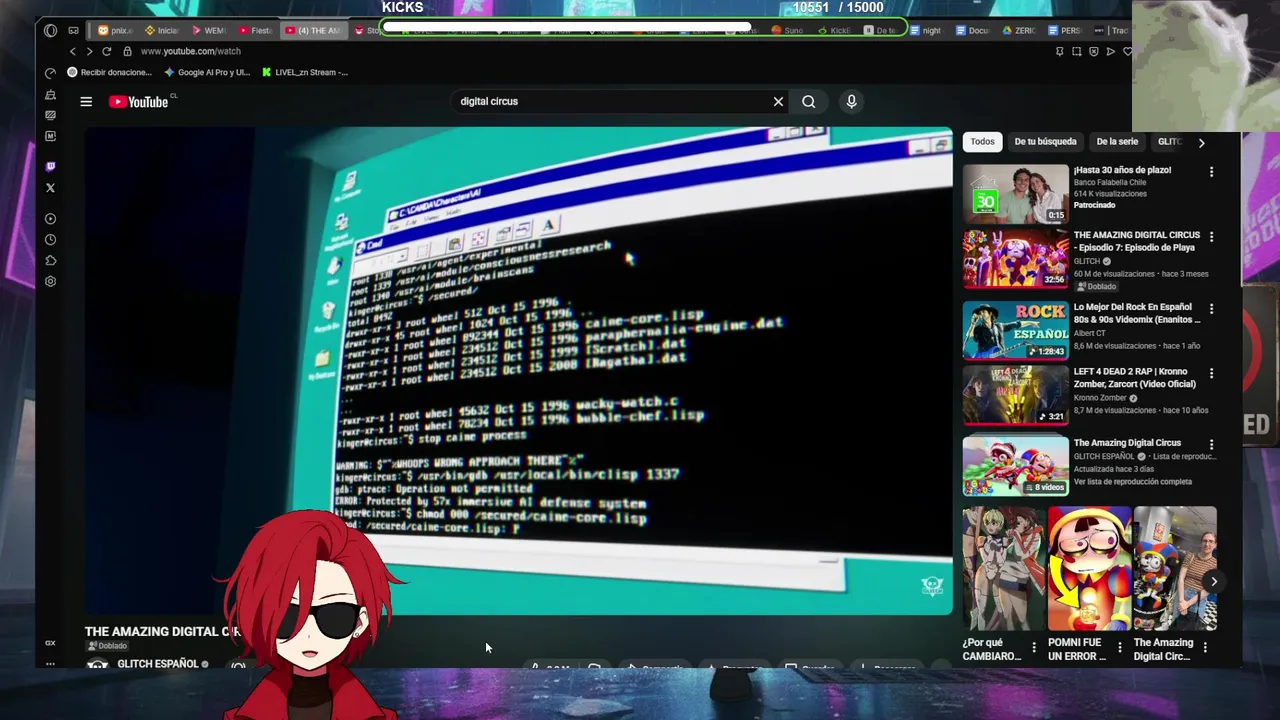Open 'Google AI Pro y Ul...' bookmark
Image resolution: width=1280 pixels, height=720 pixels.
click(x=207, y=72)
